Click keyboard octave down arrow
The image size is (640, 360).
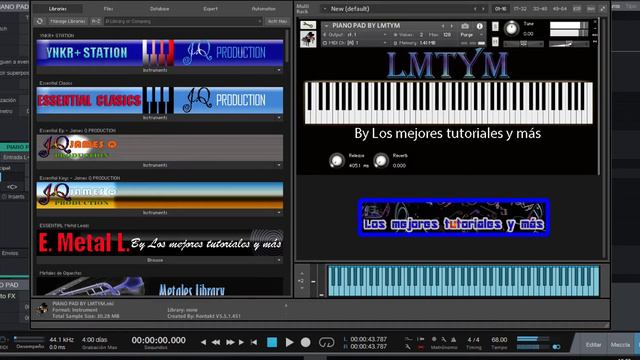[x=302, y=288]
